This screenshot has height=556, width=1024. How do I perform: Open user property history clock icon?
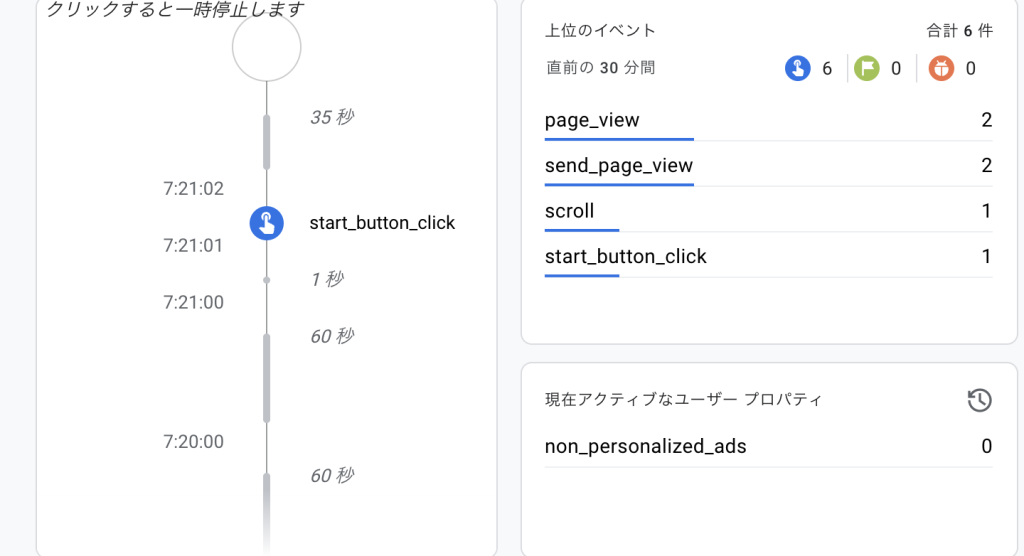pyautogui.click(x=979, y=400)
